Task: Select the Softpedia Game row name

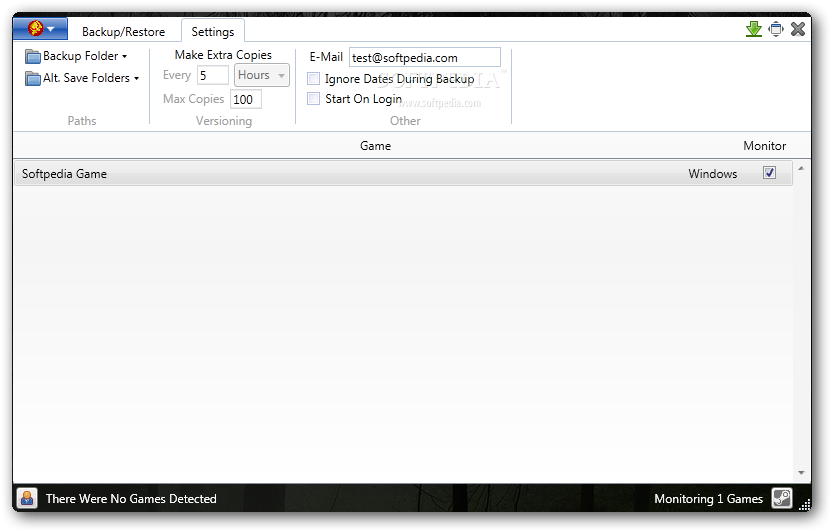Action: 64,174
